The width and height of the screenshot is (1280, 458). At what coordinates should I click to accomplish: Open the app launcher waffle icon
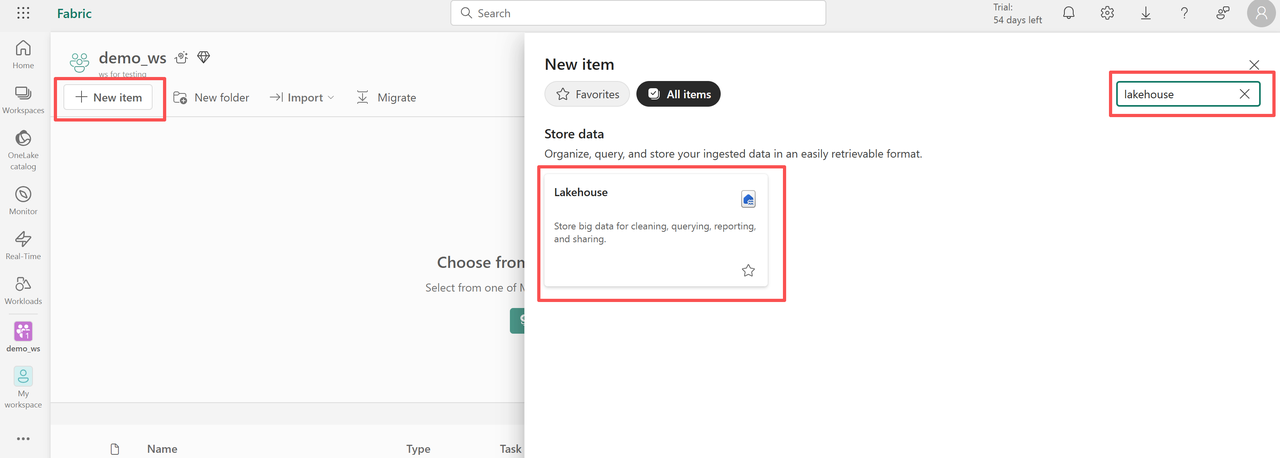coord(23,14)
